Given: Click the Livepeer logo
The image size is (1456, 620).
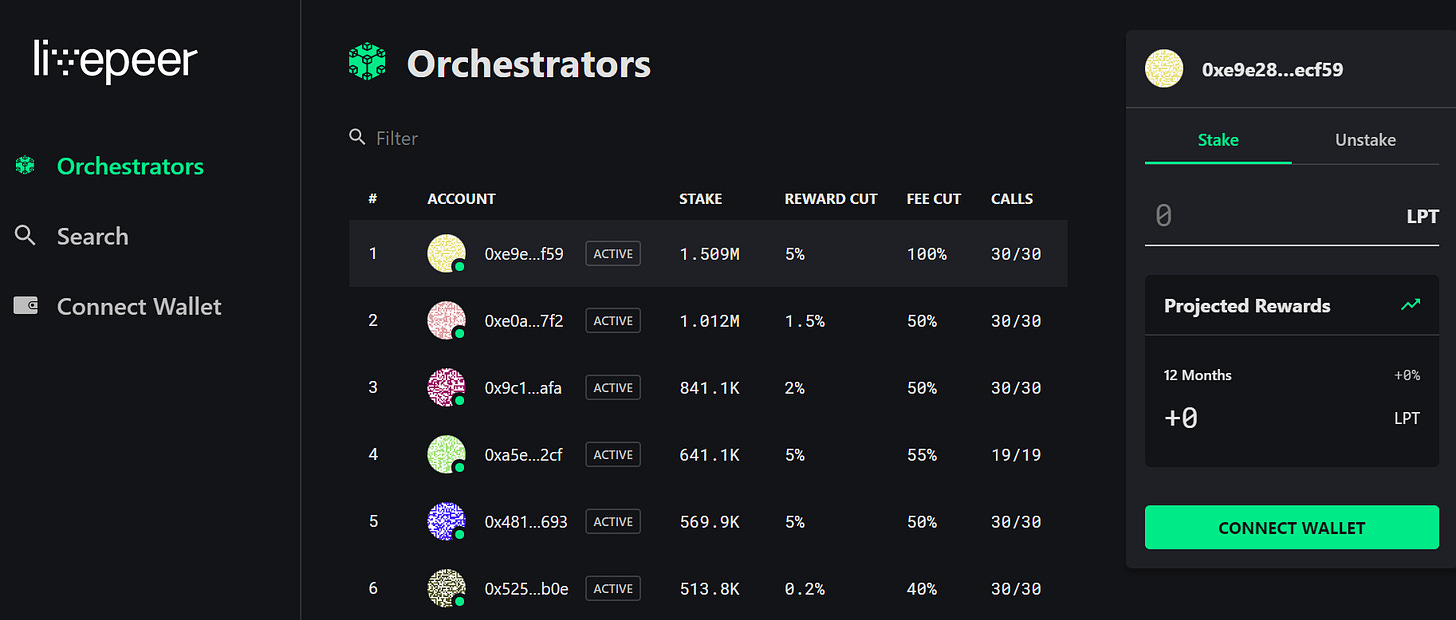Looking at the screenshot, I should tap(115, 61).
